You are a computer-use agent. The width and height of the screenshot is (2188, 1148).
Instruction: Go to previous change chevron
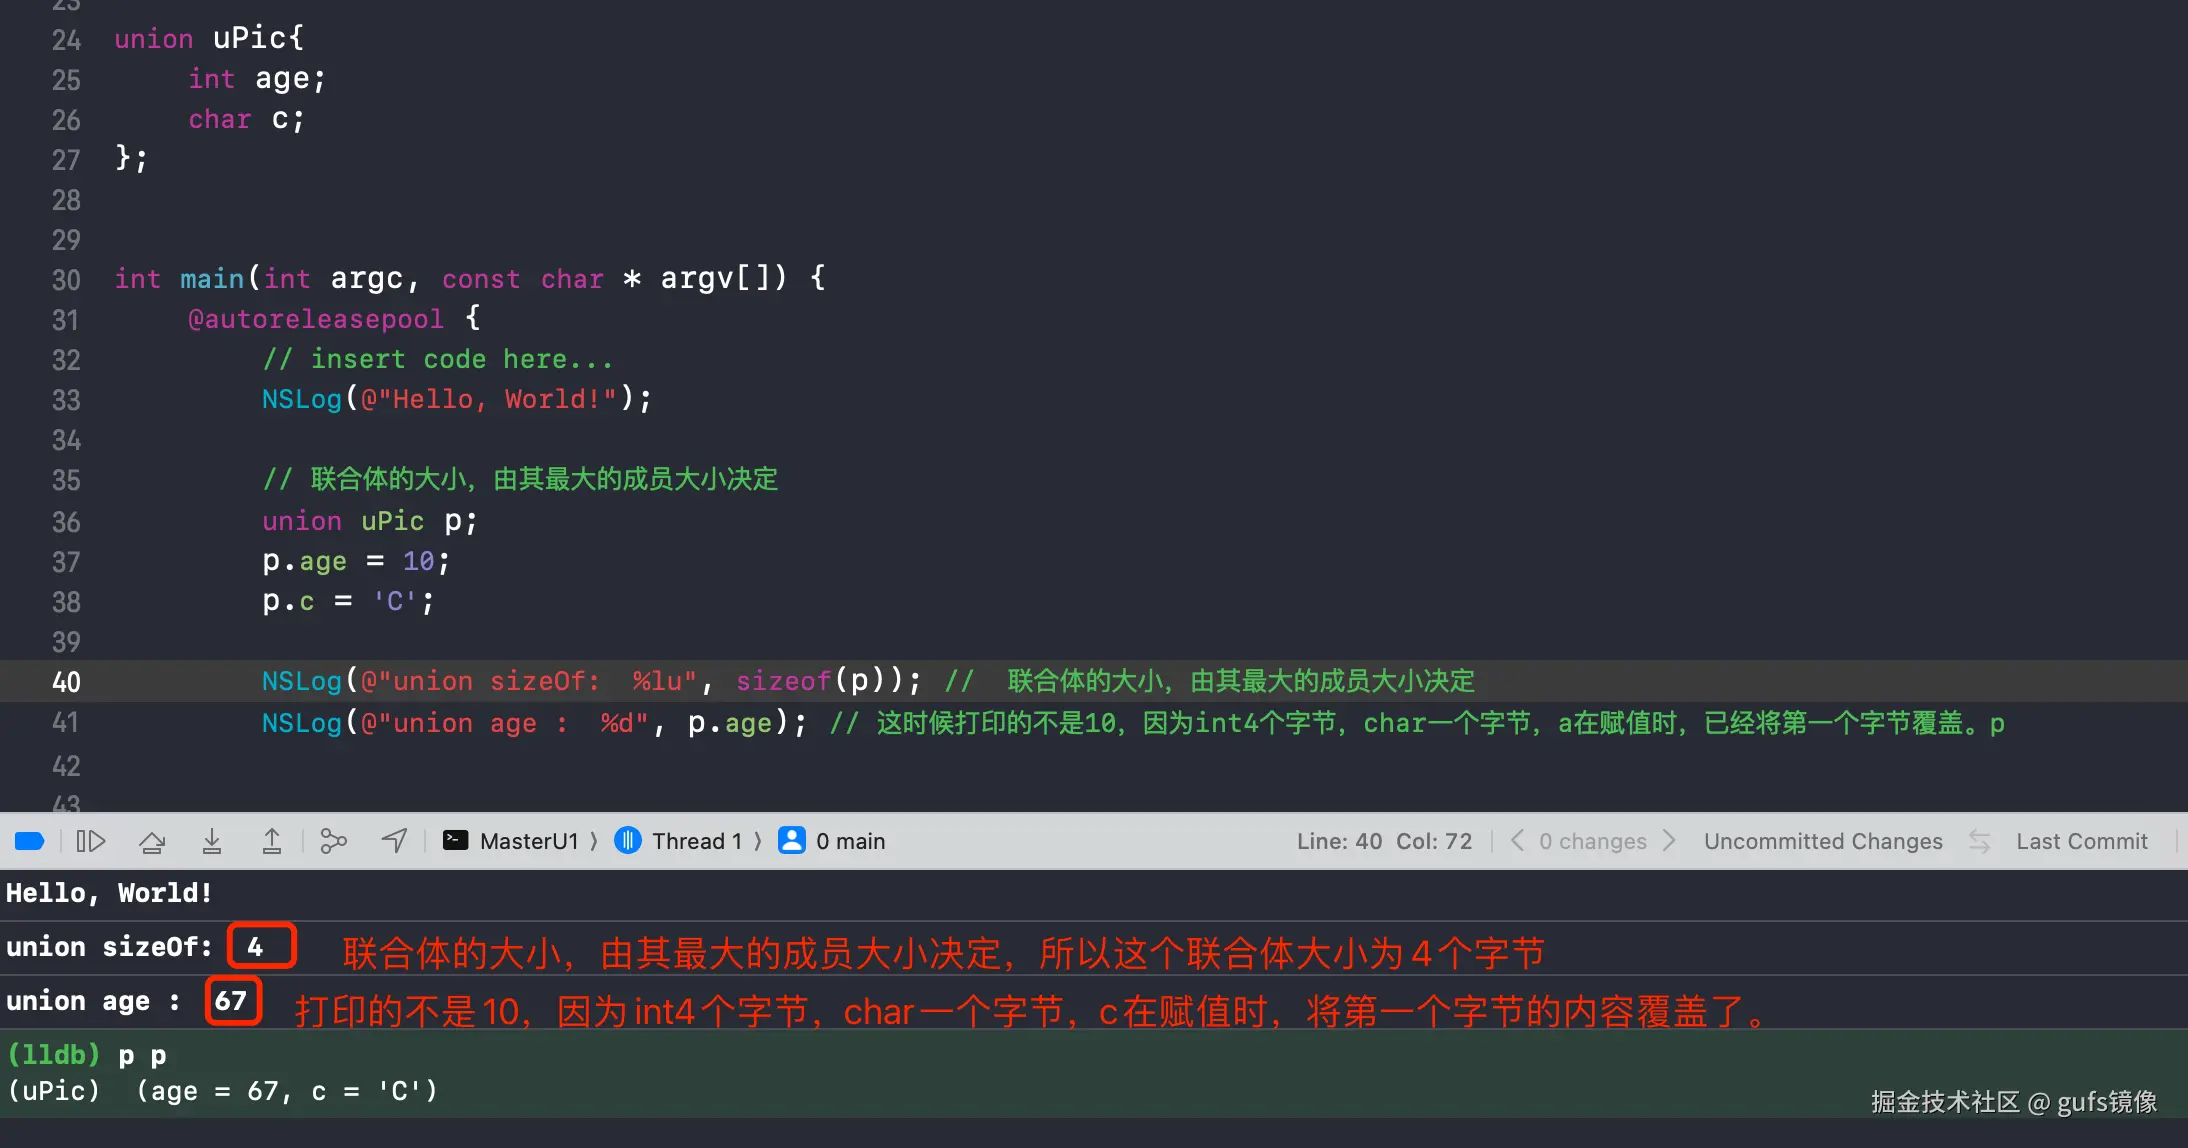pos(1517,841)
